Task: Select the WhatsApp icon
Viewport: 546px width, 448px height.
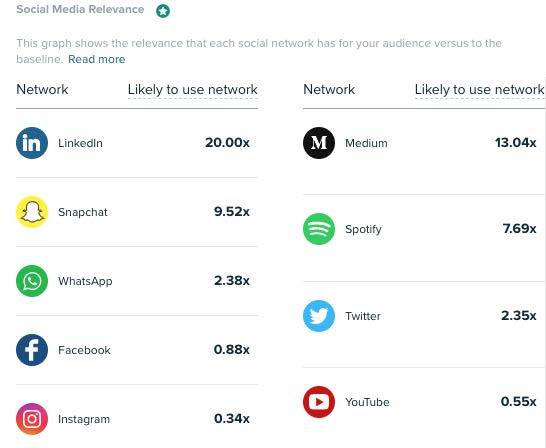Action: (32, 281)
